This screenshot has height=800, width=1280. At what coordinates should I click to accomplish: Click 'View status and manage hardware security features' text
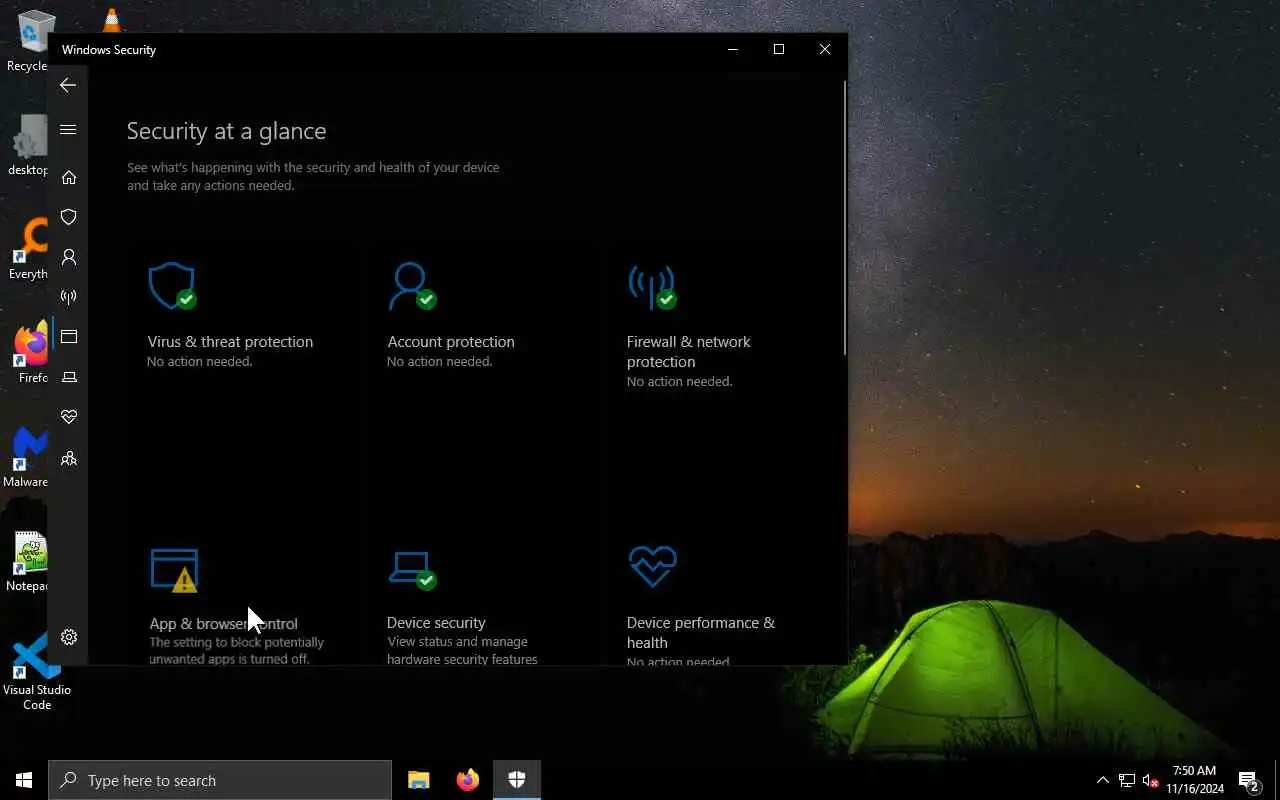click(462, 651)
